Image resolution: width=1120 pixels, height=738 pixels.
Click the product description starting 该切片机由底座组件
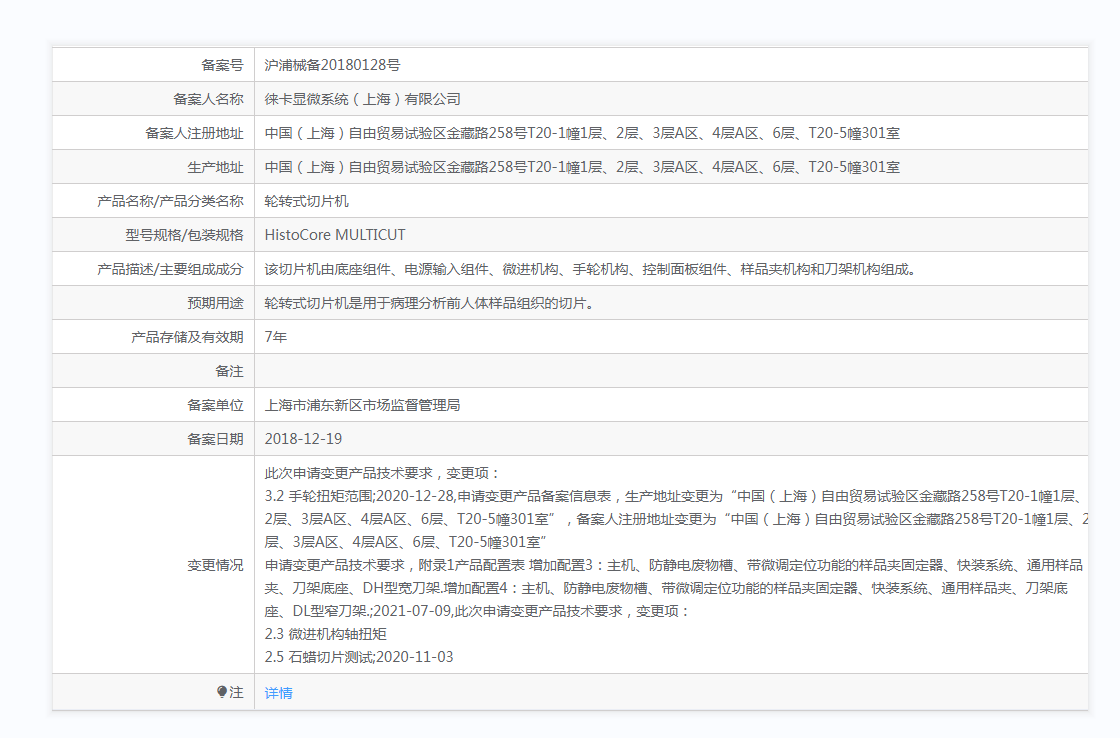pos(590,269)
